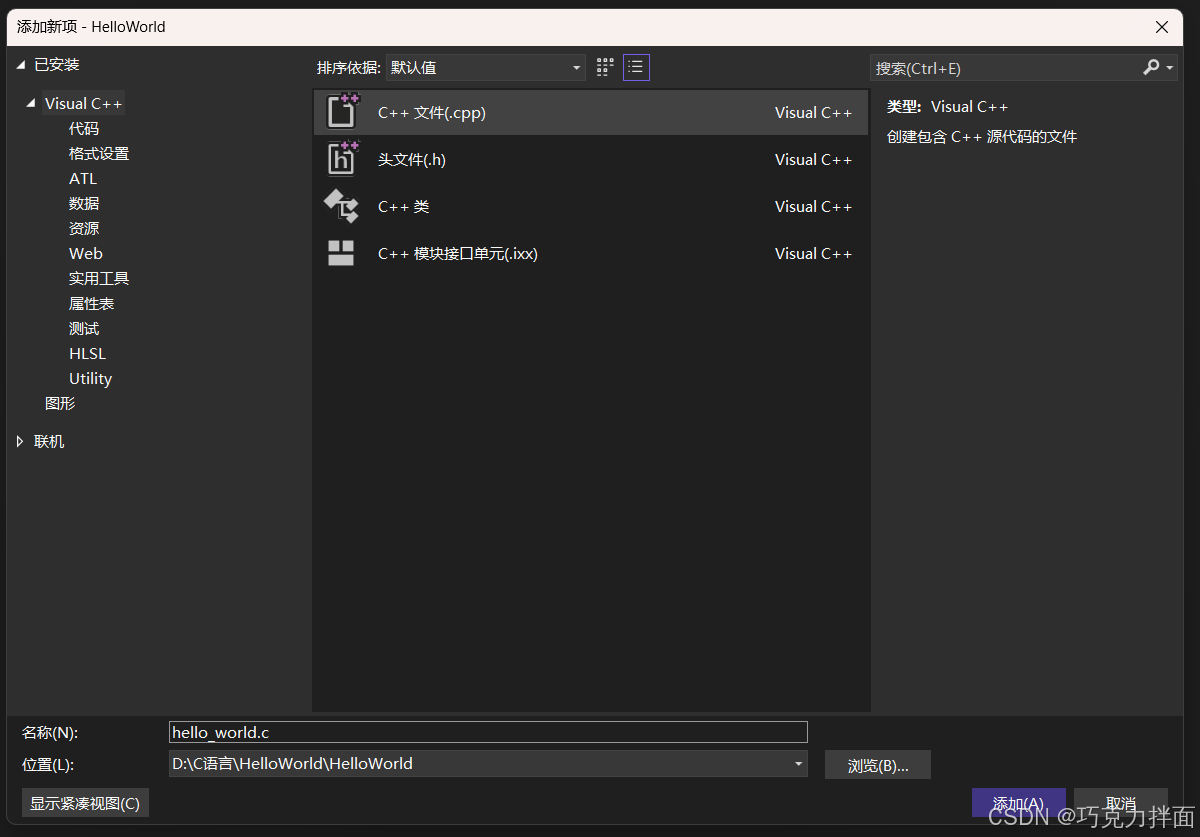
Task: Select 实用工具 category in the tree
Action: [x=99, y=279]
